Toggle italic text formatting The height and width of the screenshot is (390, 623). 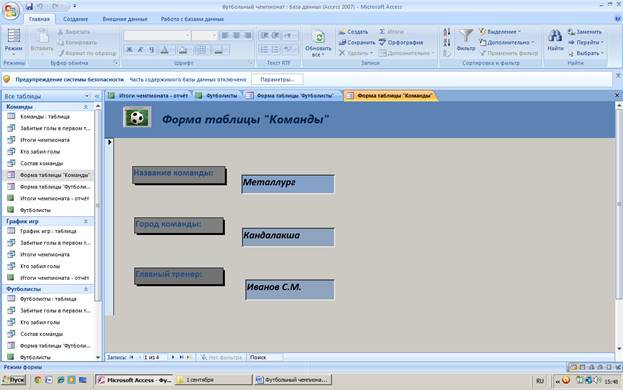141,50
